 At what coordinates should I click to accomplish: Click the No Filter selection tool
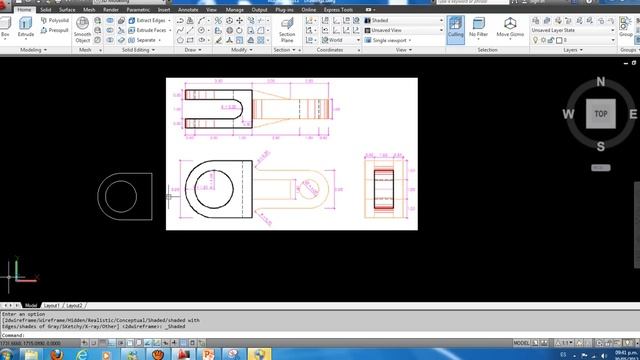point(478,27)
